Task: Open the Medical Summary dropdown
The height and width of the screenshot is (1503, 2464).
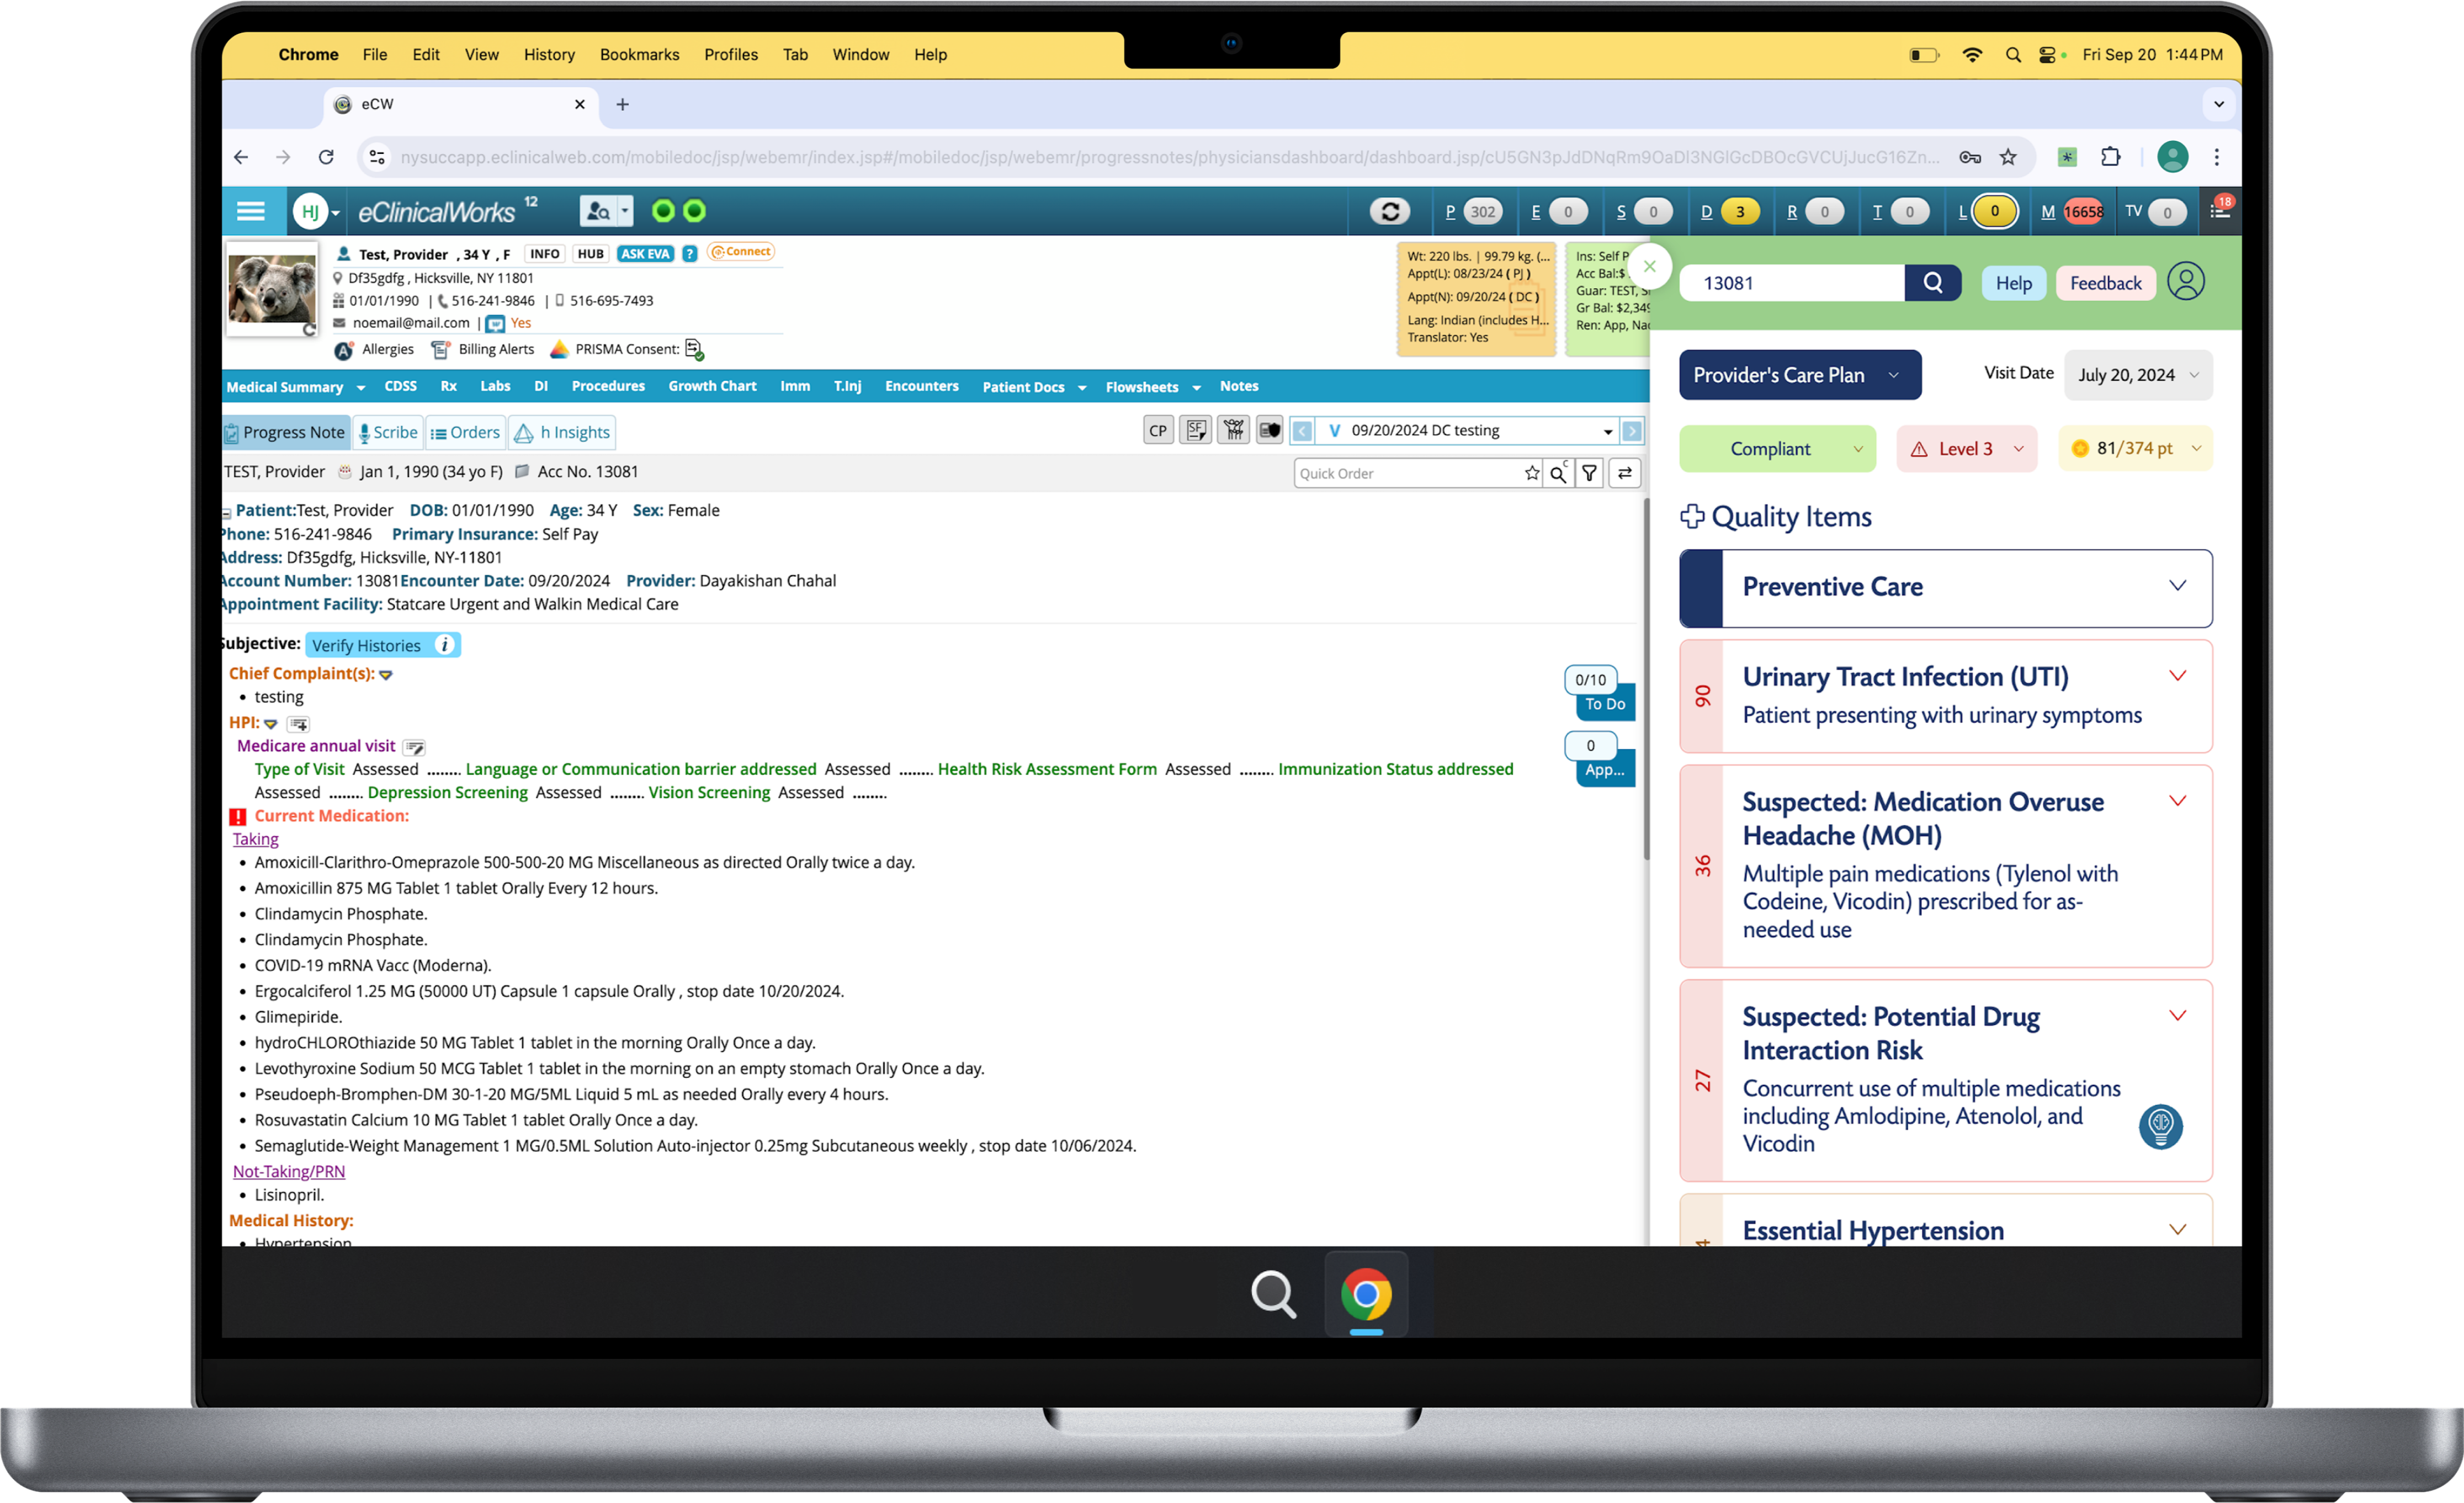Action: 296,387
